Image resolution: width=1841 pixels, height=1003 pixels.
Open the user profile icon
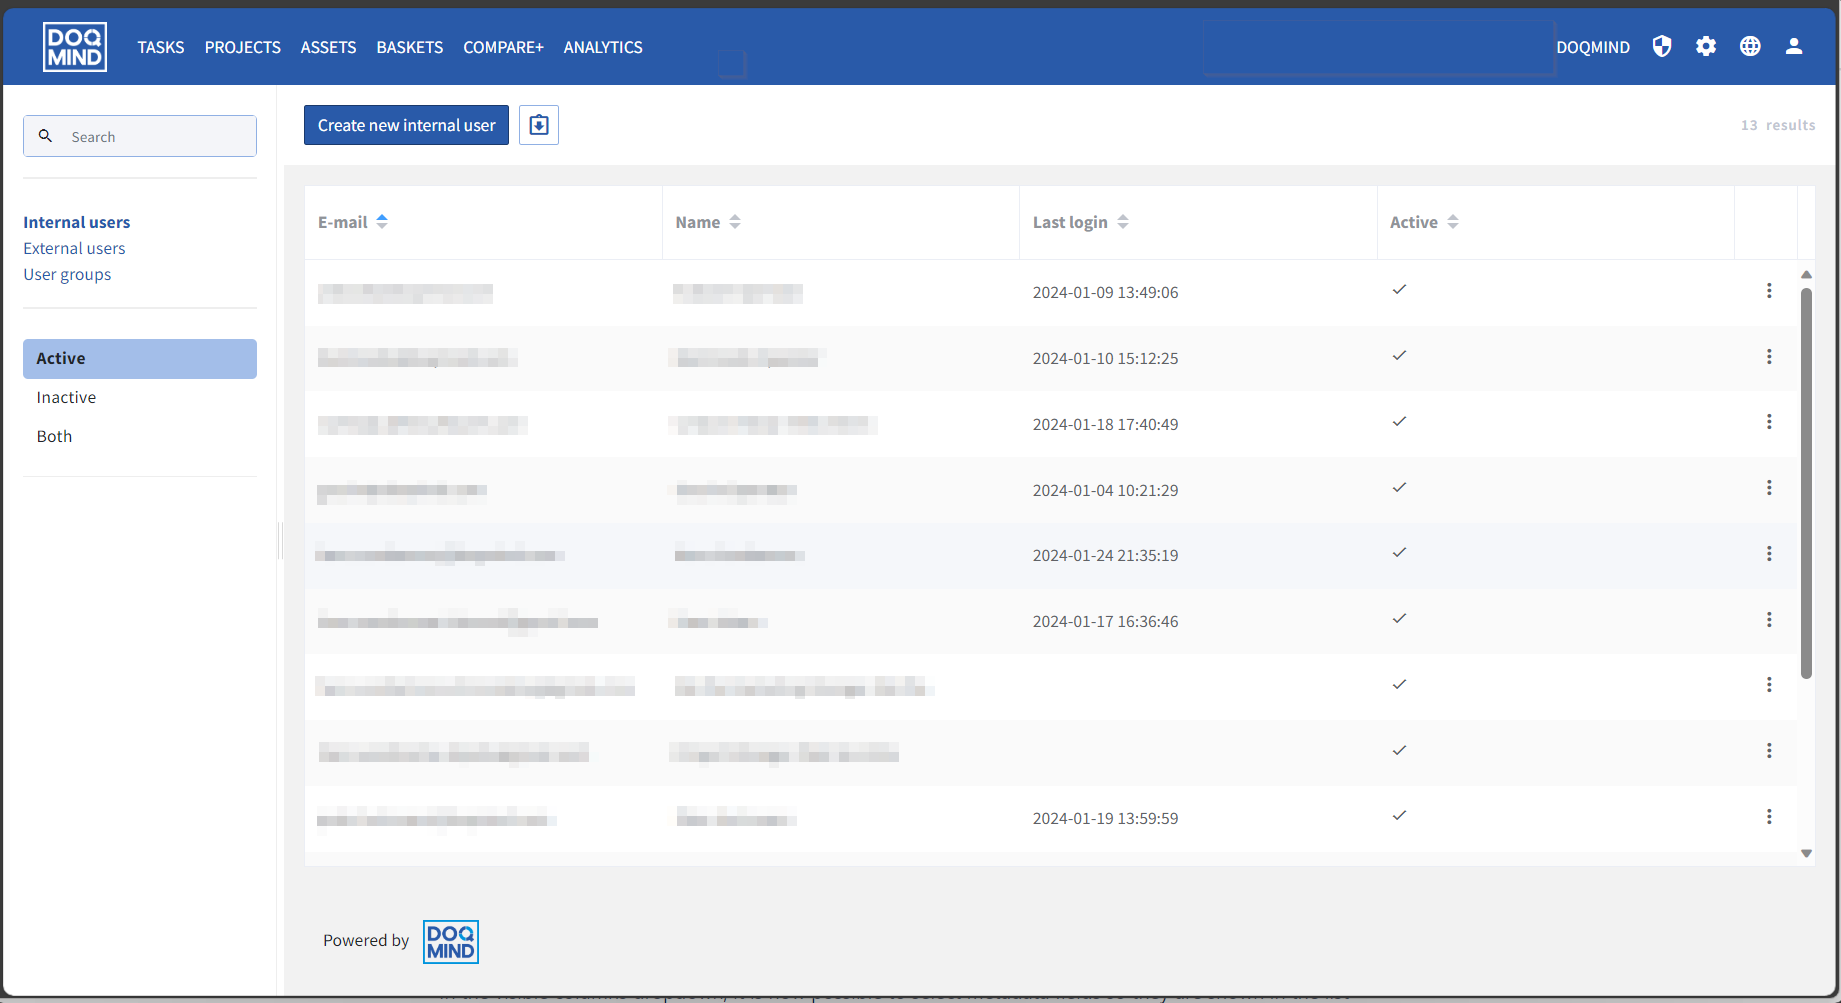point(1794,46)
